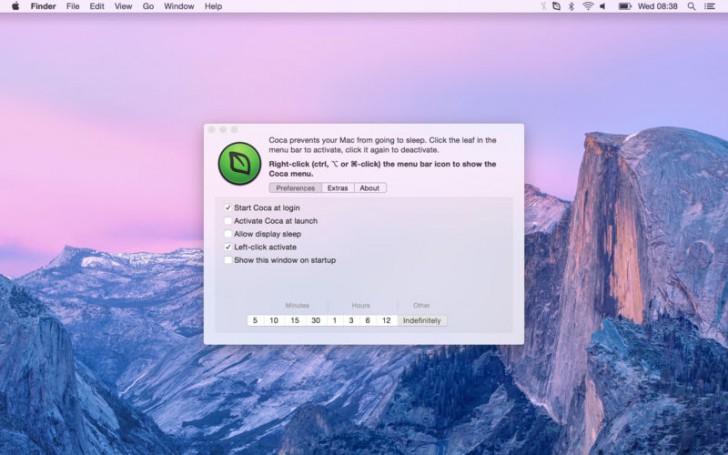
Task: Click the Hours label above durations
Action: [x=361, y=305]
